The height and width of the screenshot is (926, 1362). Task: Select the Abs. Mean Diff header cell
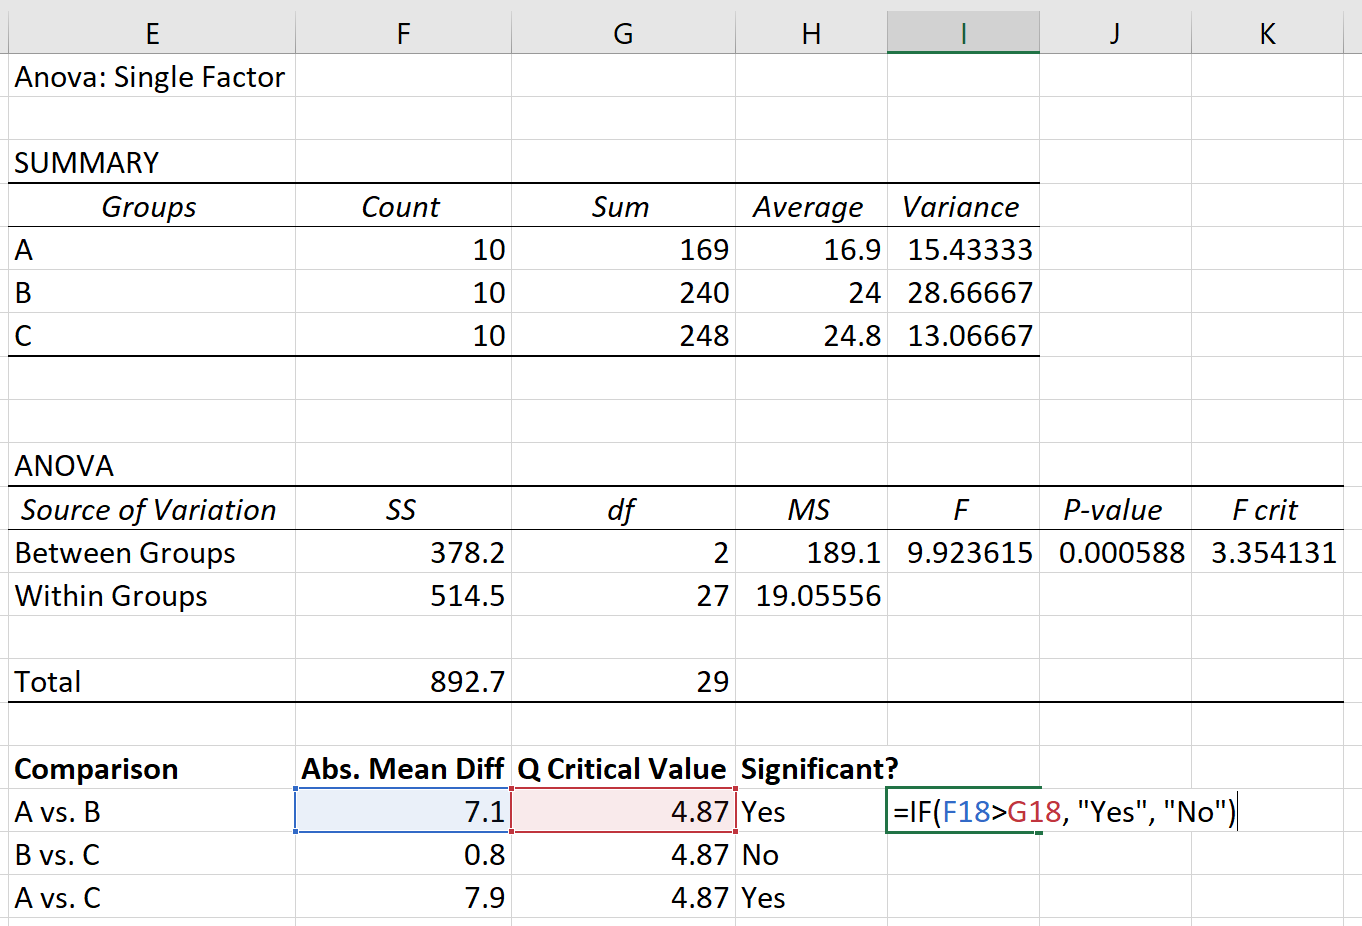point(402,769)
